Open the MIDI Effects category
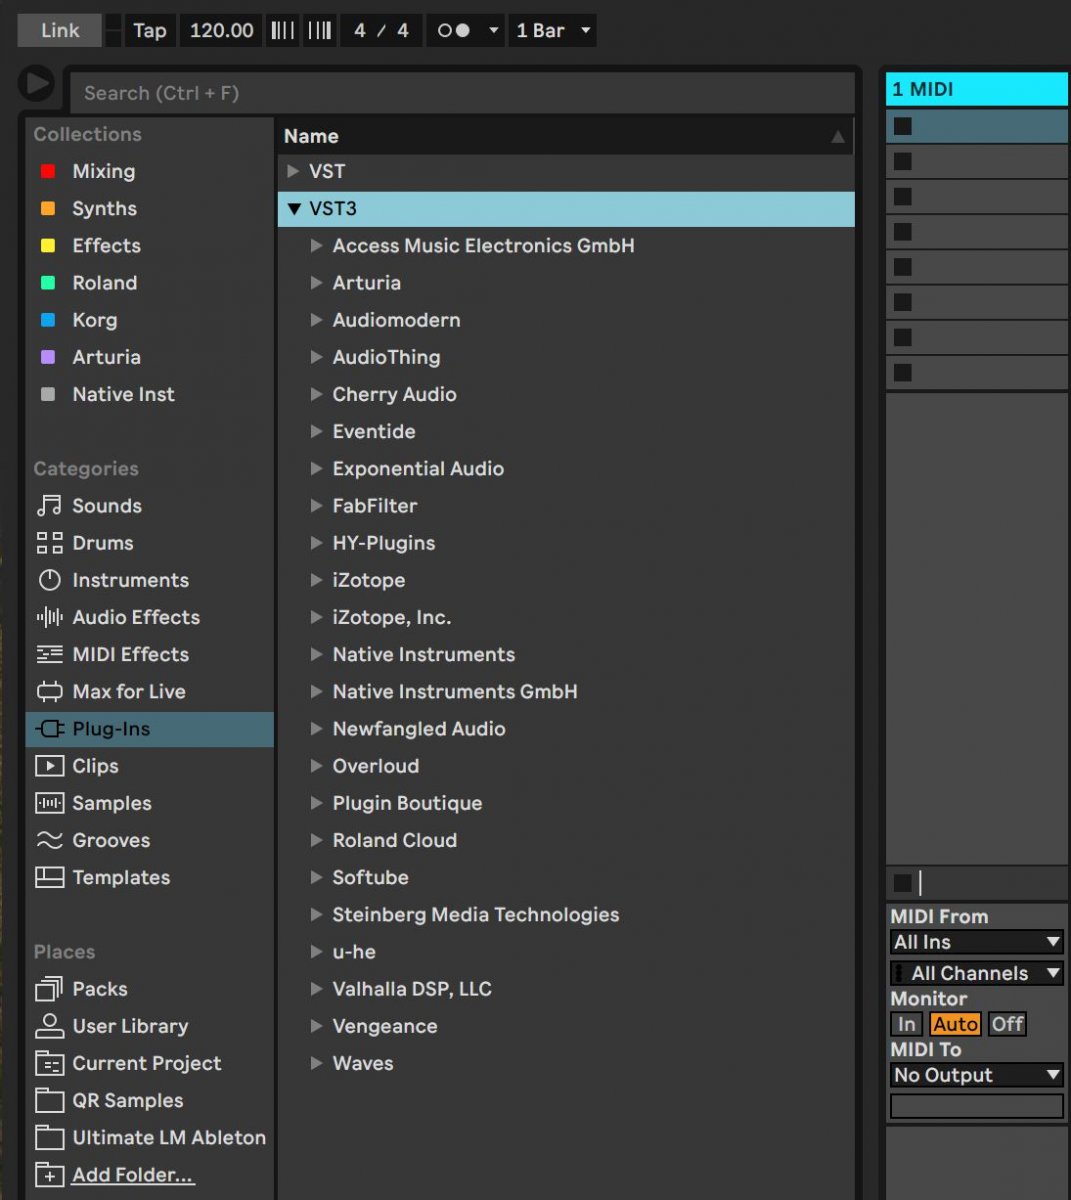Screen dimensions: 1071x1200 pyautogui.click(x=149, y=654)
